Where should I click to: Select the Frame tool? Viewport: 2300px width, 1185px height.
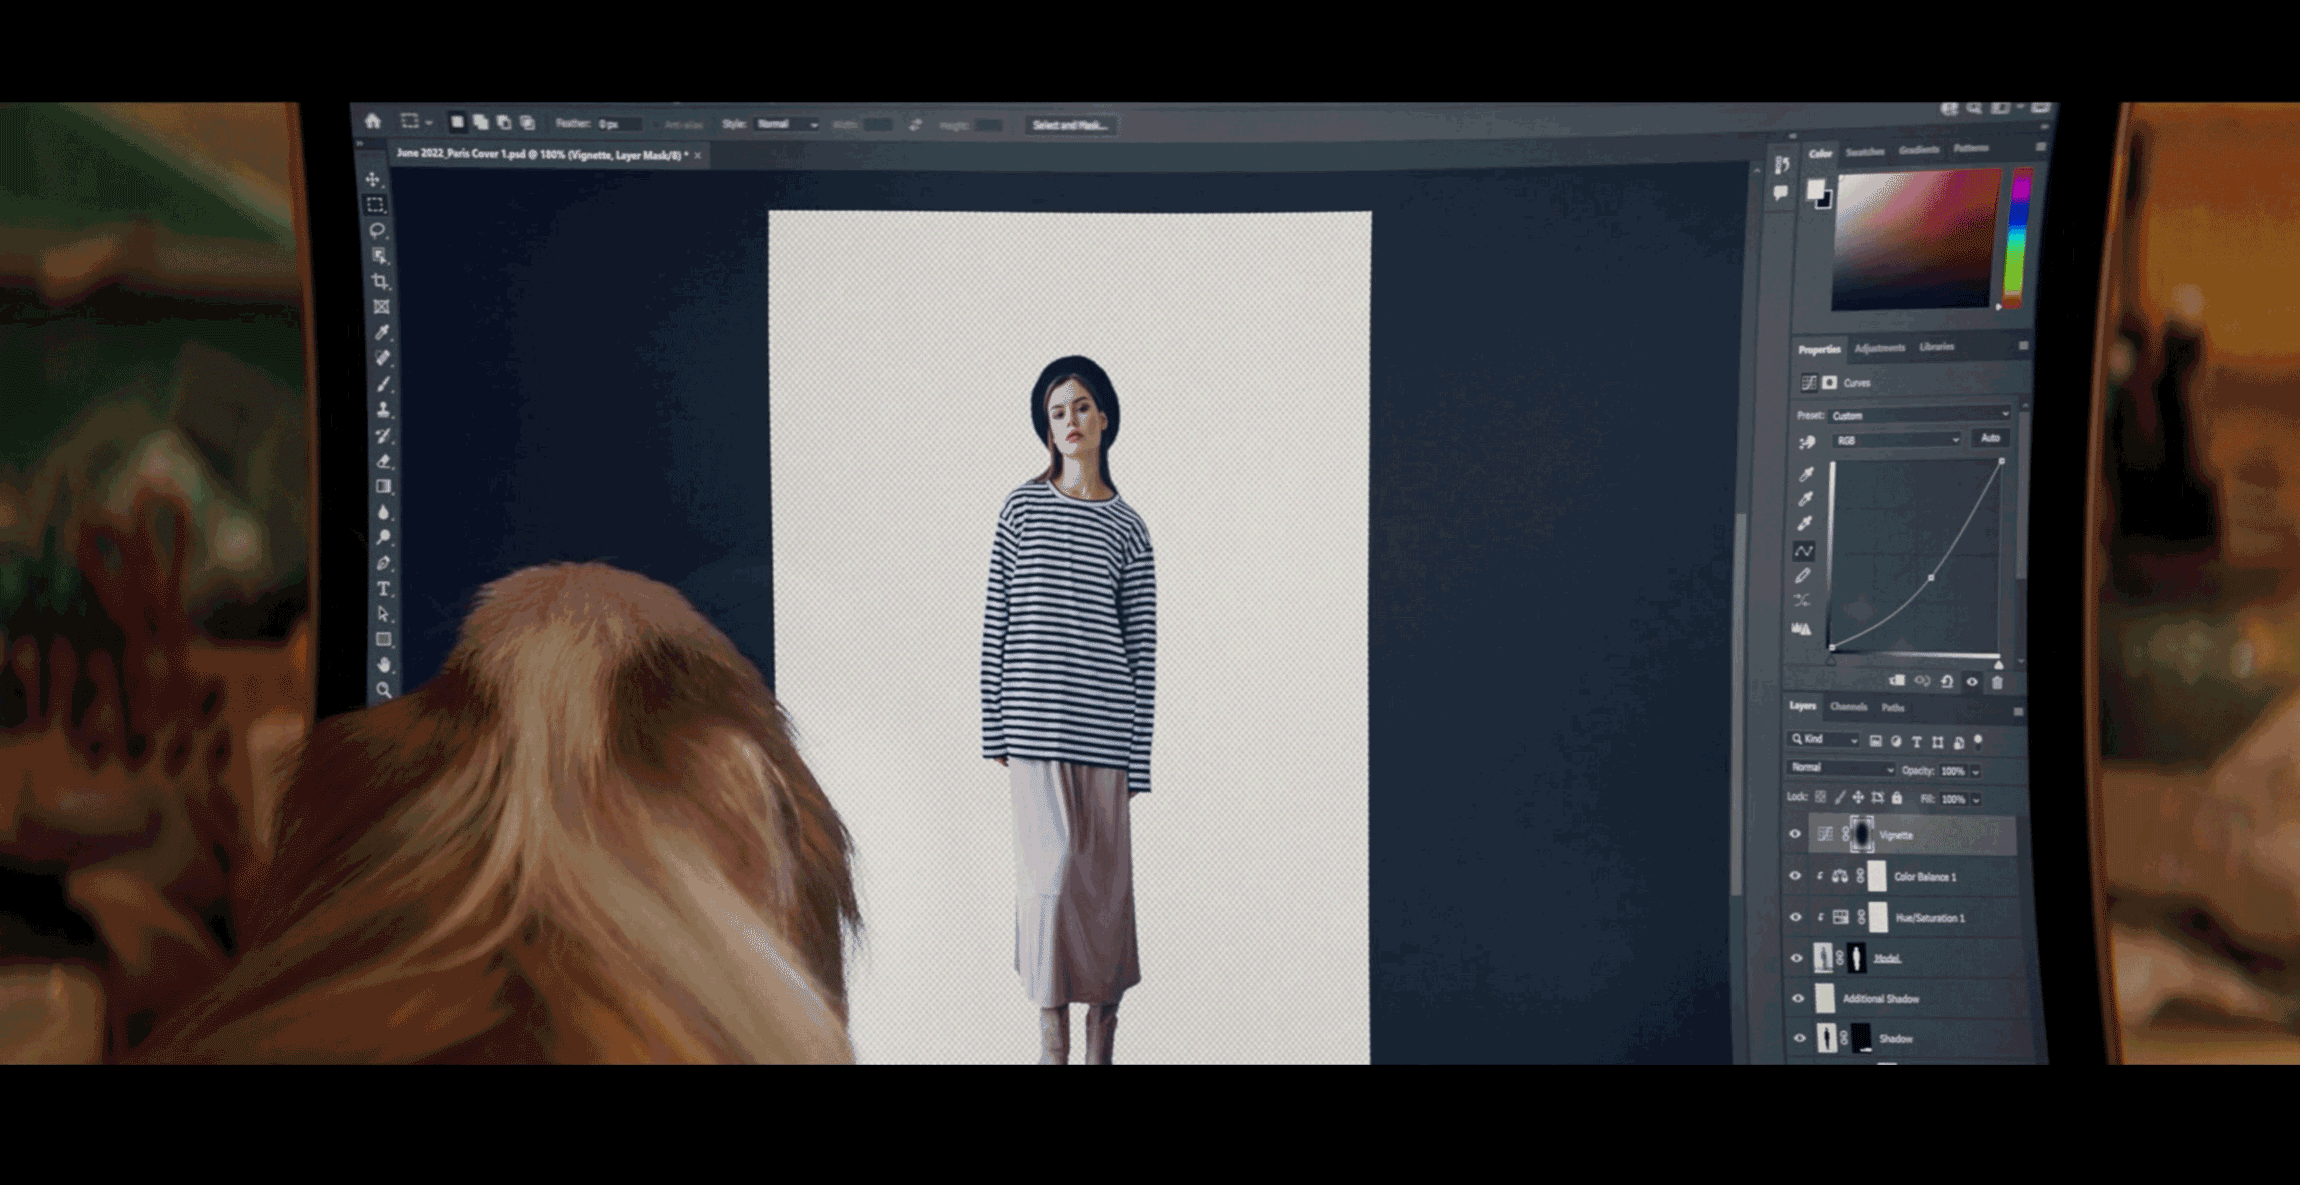[x=381, y=307]
